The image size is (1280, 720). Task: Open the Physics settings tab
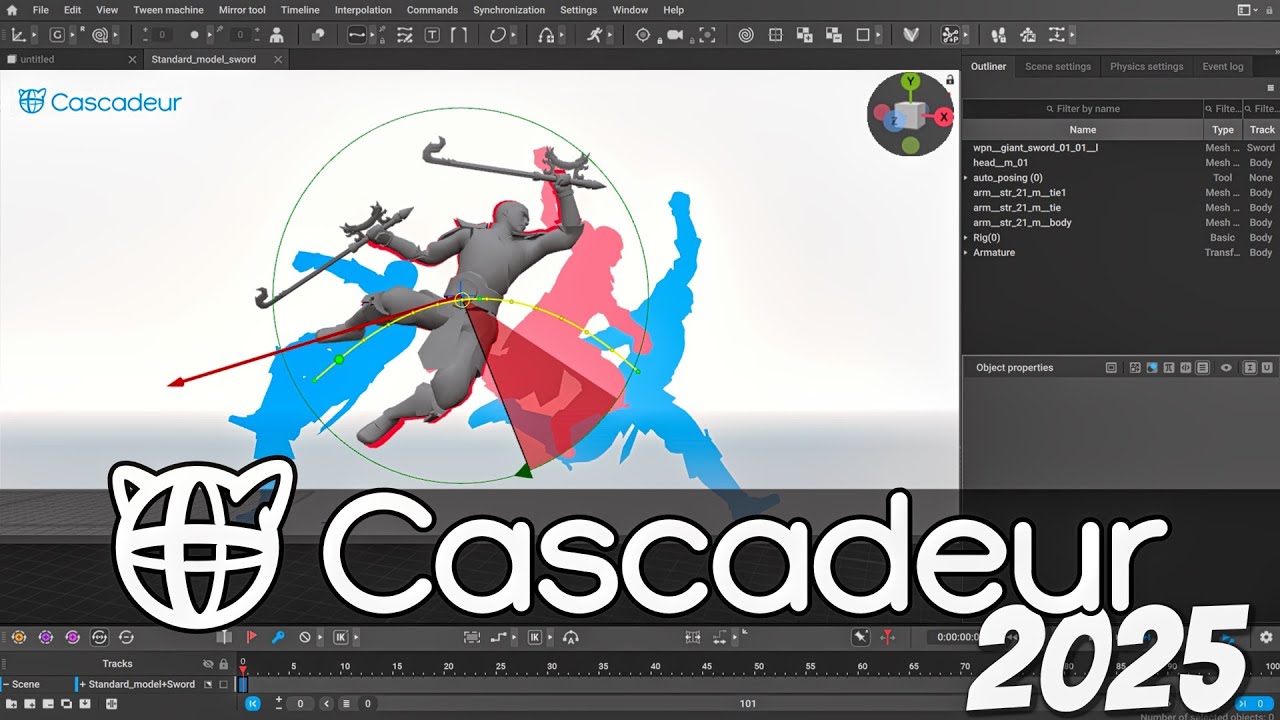(1146, 67)
